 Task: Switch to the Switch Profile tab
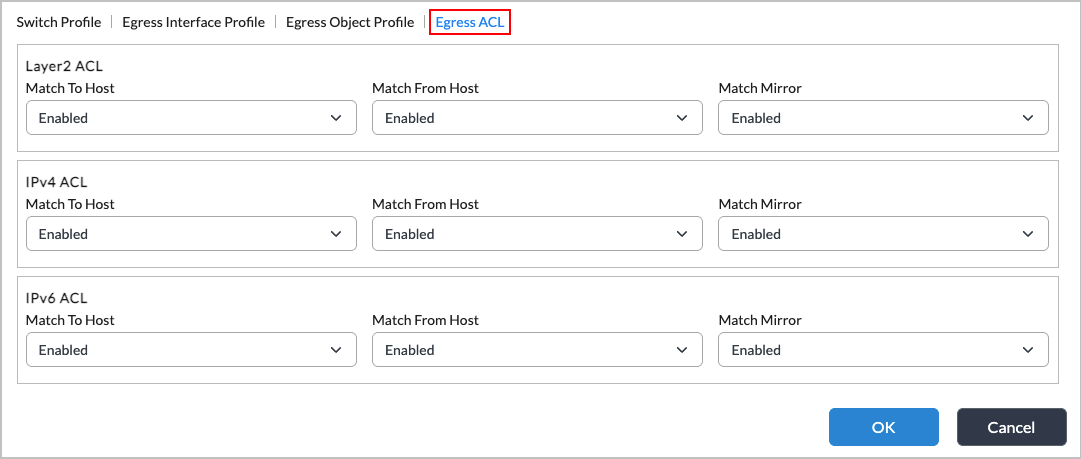[59, 22]
